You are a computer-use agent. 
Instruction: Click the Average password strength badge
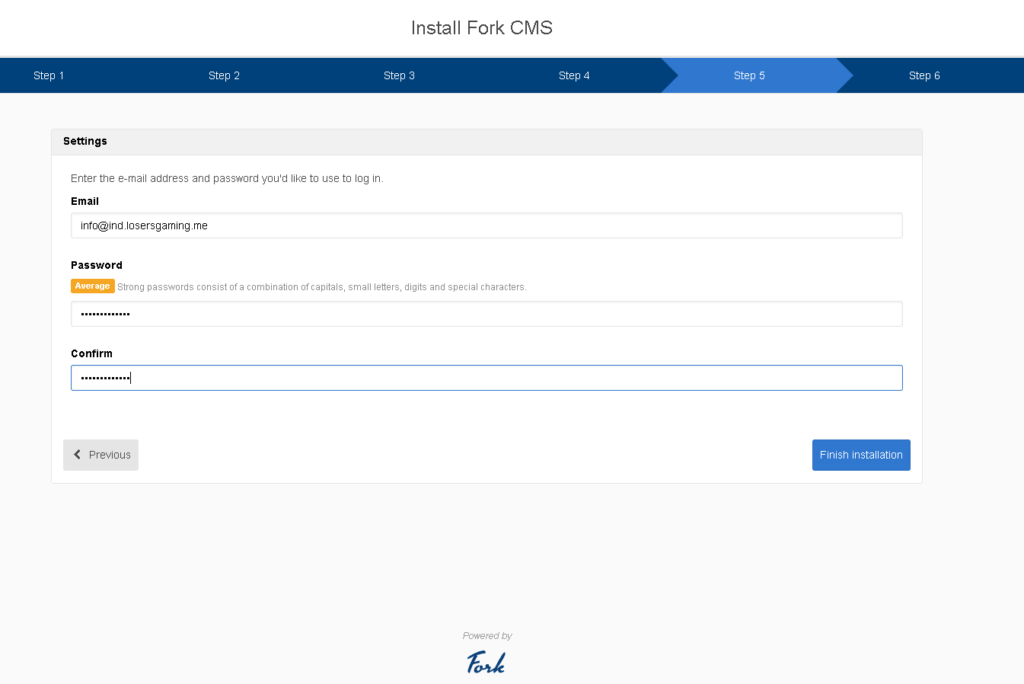tap(93, 286)
